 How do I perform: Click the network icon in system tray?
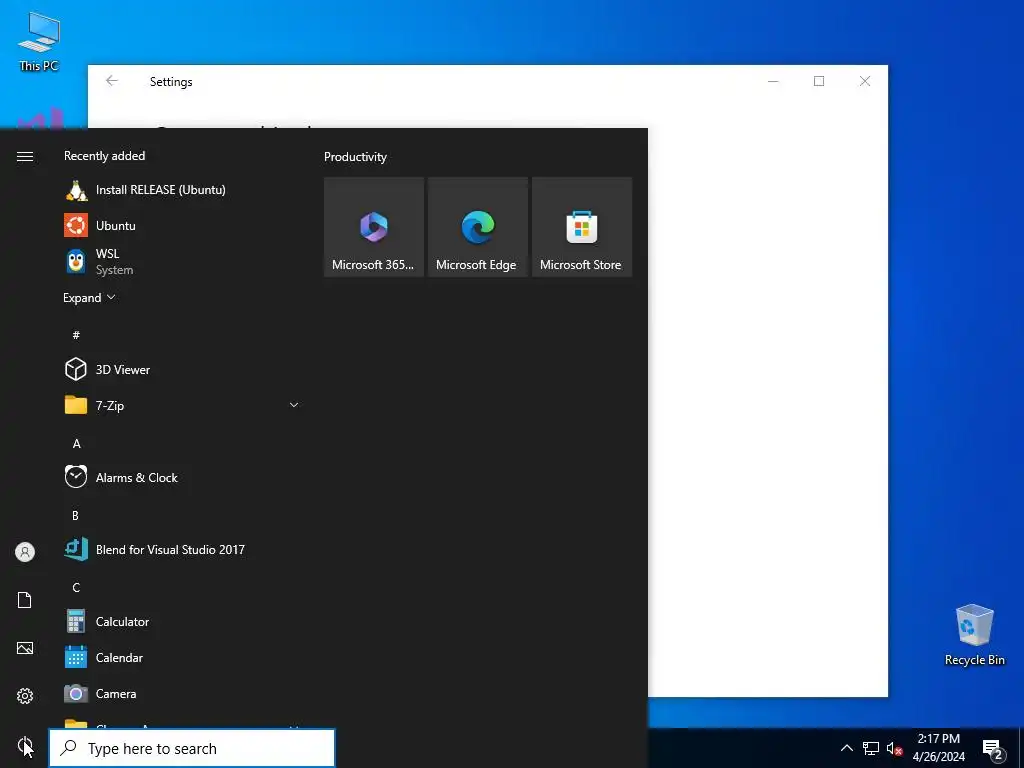(x=871, y=748)
